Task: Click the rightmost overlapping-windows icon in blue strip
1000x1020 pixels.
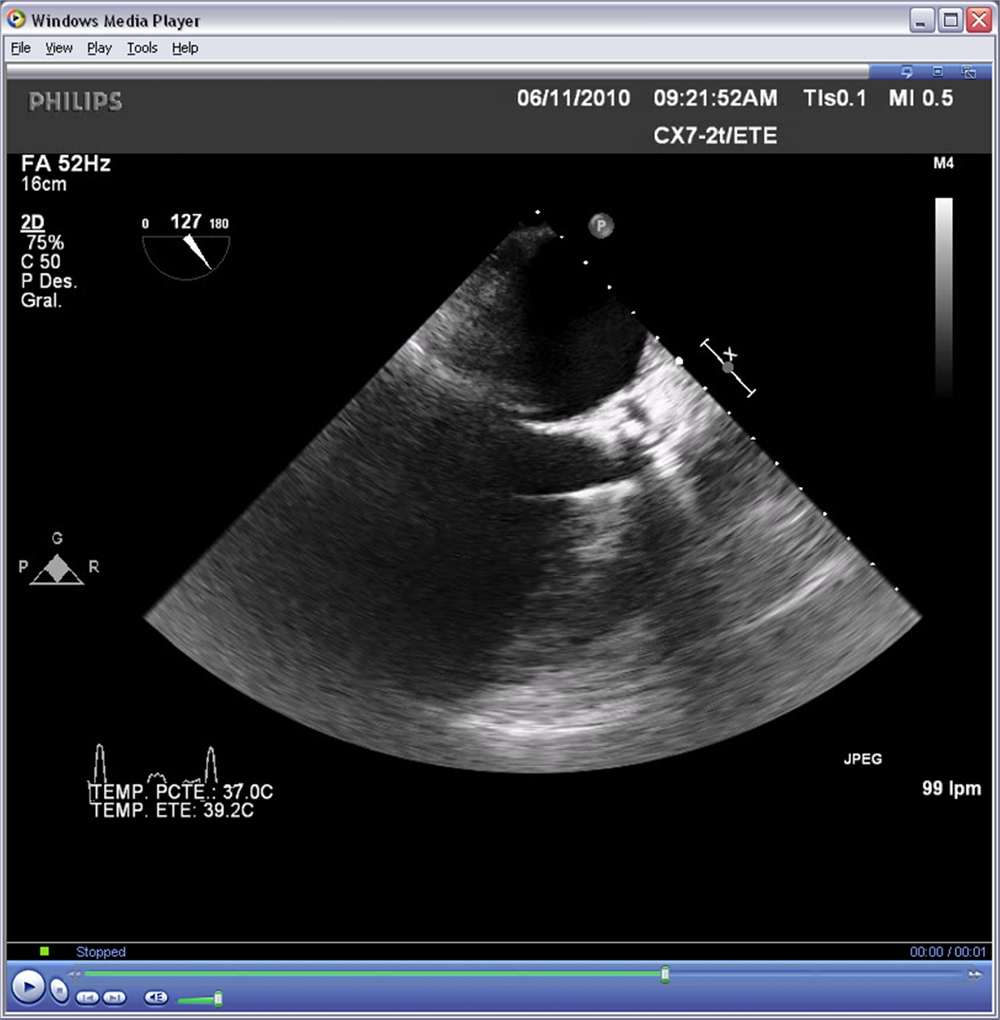Action: pyautogui.click(x=968, y=72)
